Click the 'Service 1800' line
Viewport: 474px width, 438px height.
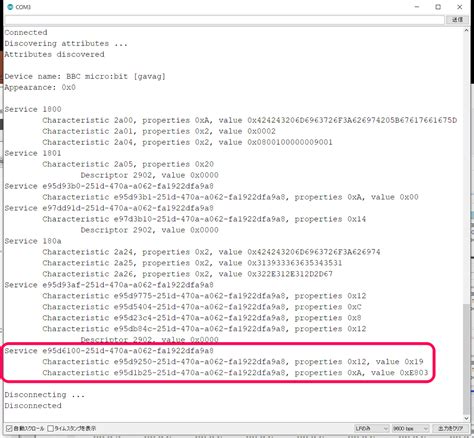coord(33,109)
